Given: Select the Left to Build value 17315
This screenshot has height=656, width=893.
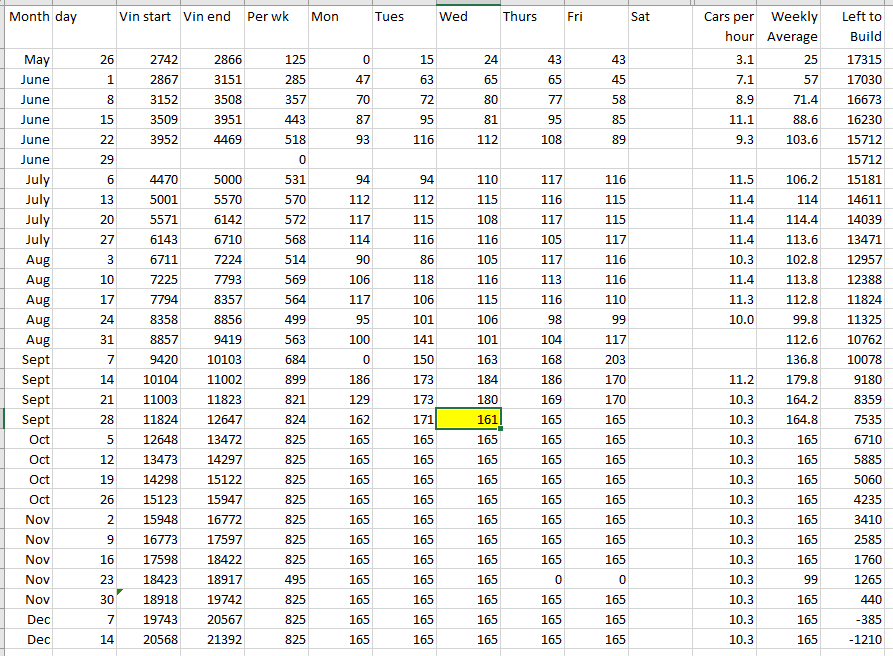Looking at the screenshot, I should click(x=856, y=60).
